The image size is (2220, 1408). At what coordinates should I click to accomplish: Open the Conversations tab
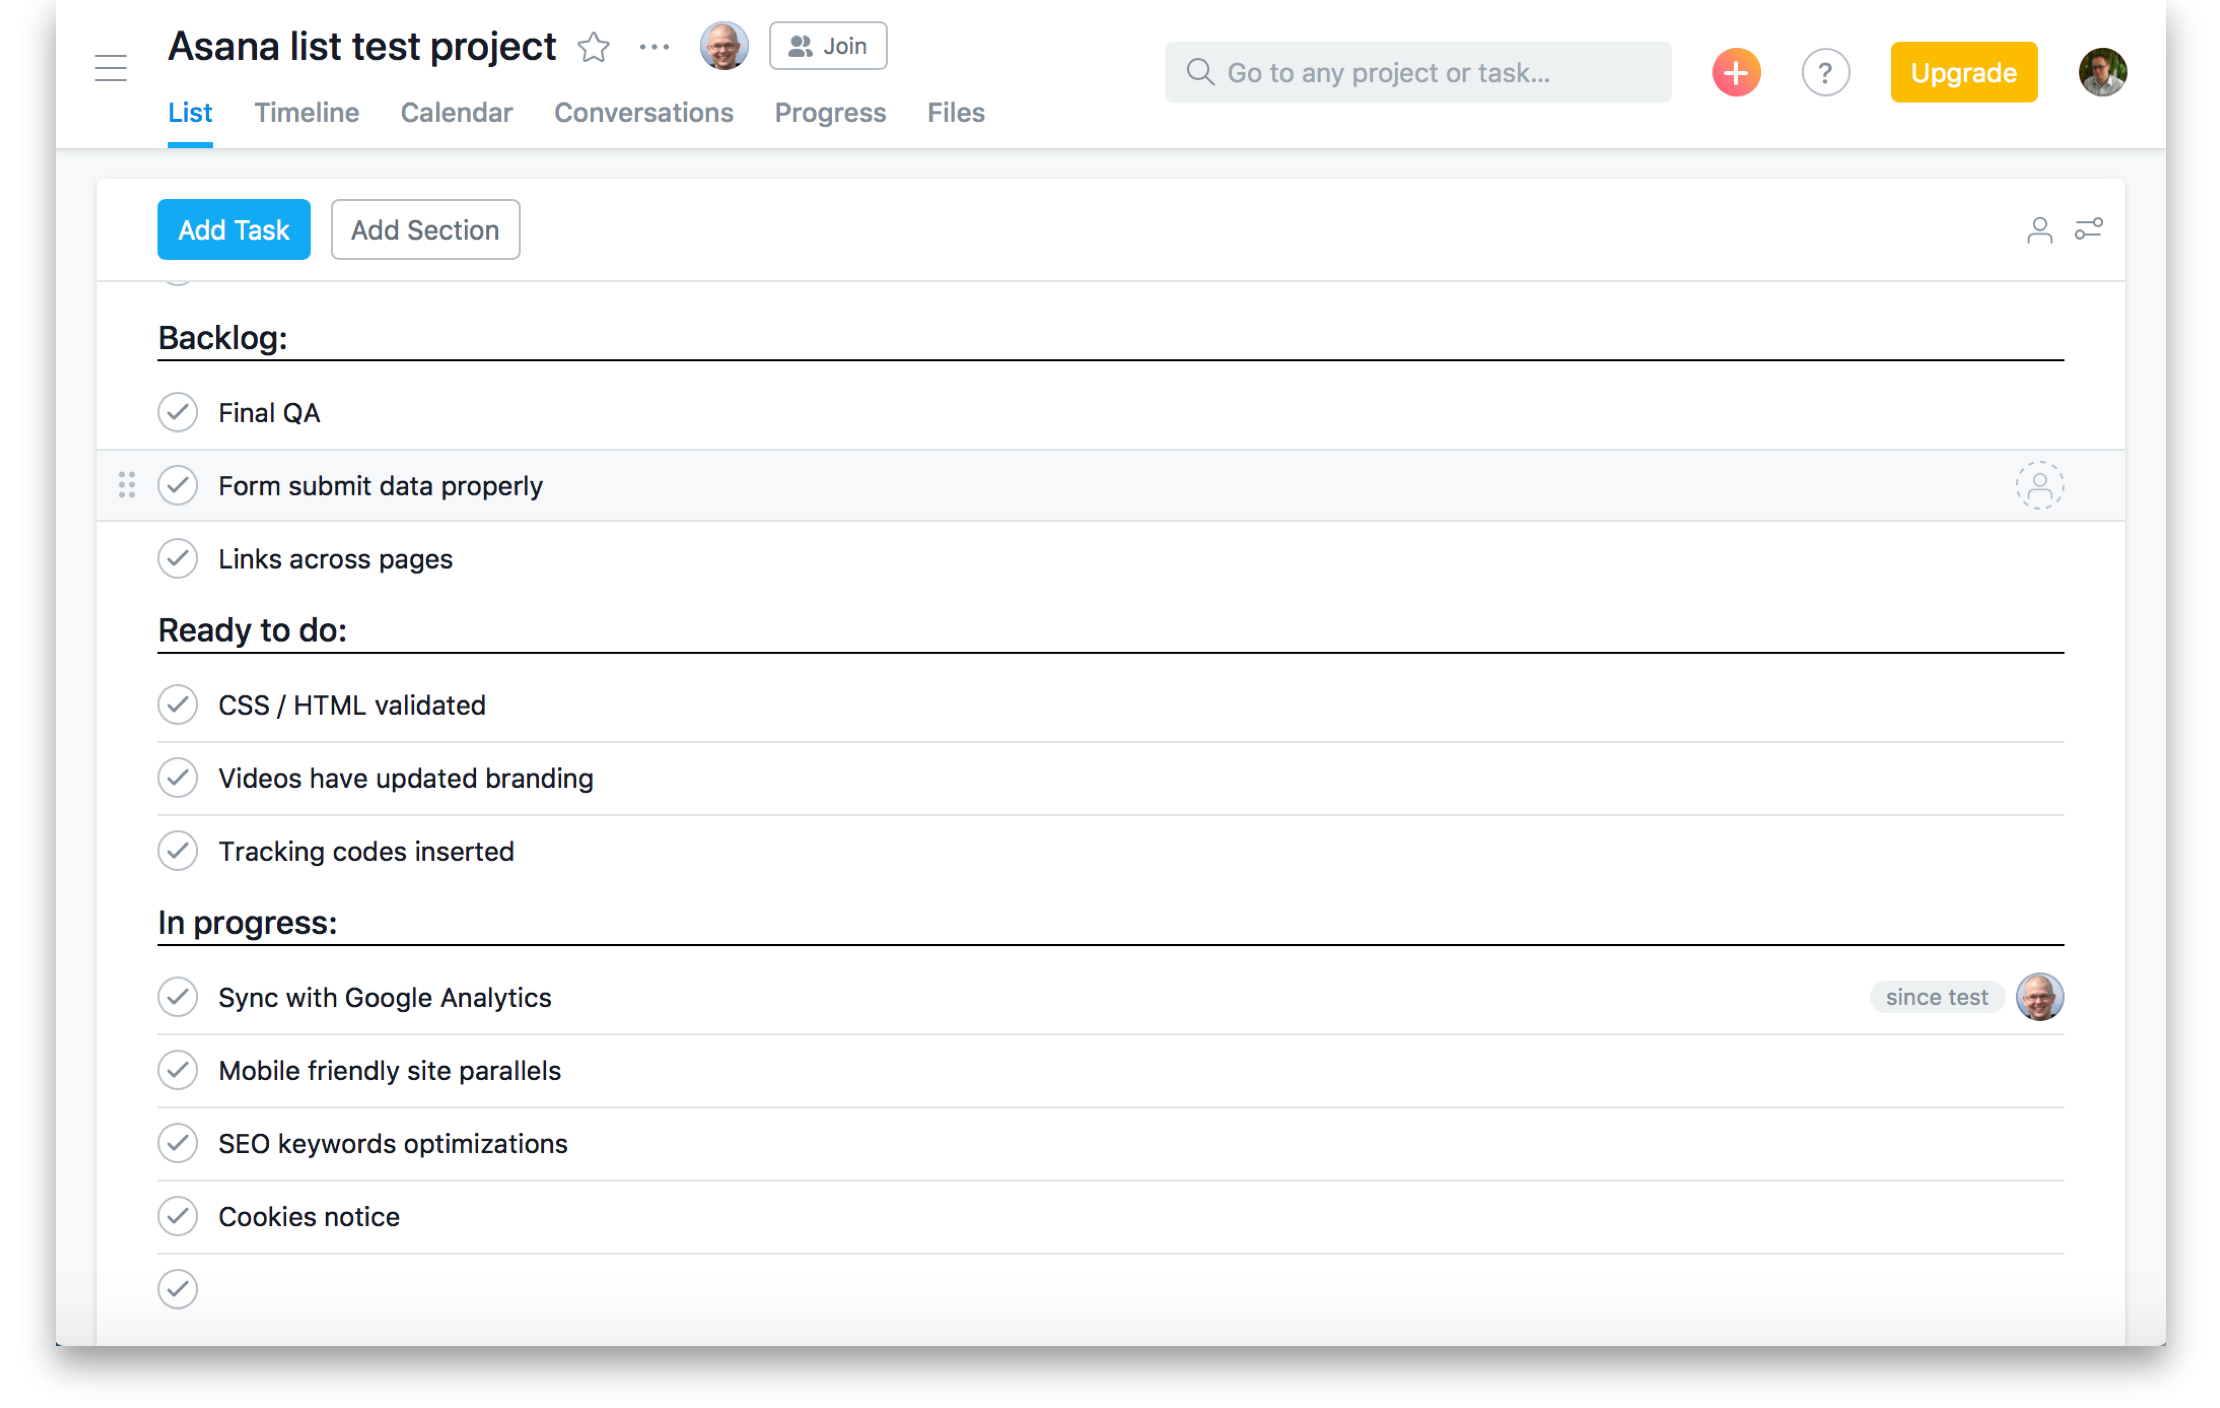click(643, 113)
